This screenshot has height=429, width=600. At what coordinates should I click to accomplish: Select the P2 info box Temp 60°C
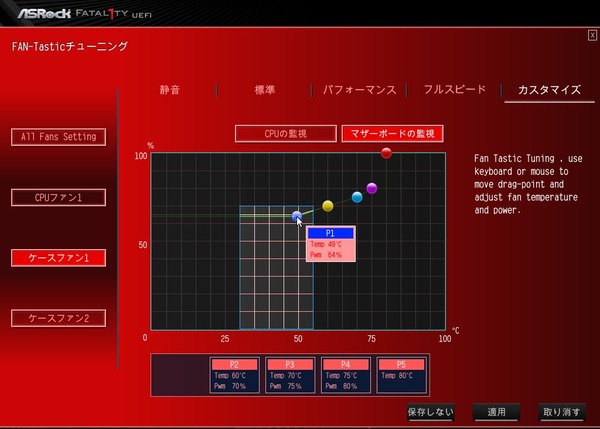(234, 375)
